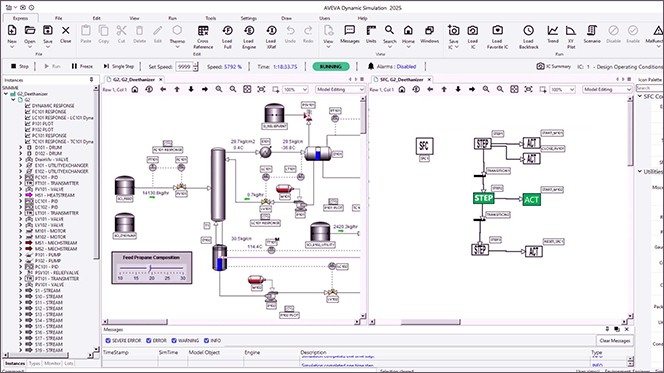Expand the P101 - PUMP tree node
The height and width of the screenshot is (373, 664).
[x=21, y=255]
